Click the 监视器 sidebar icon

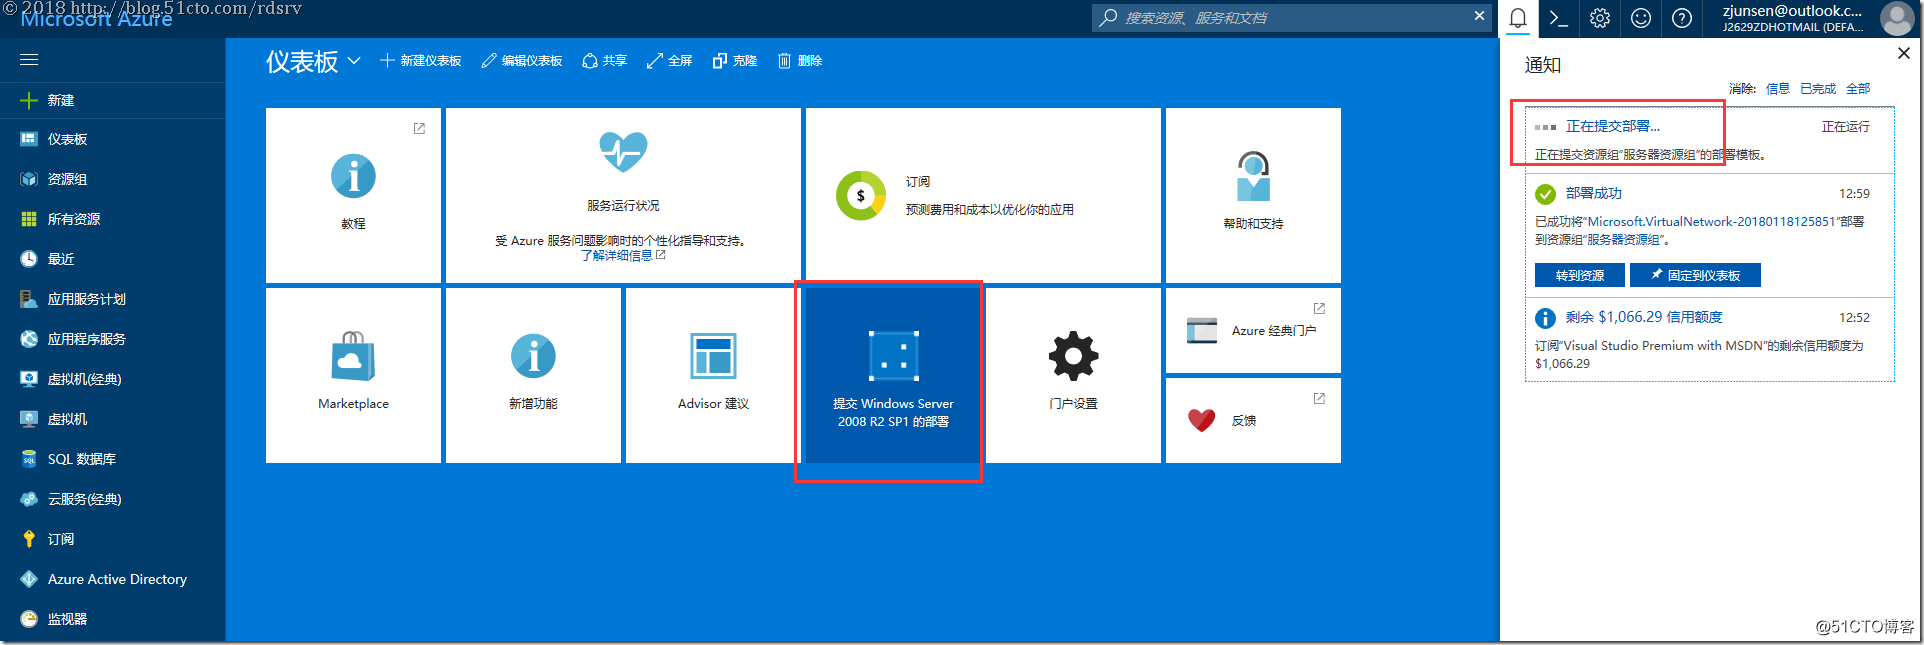tap(29, 619)
